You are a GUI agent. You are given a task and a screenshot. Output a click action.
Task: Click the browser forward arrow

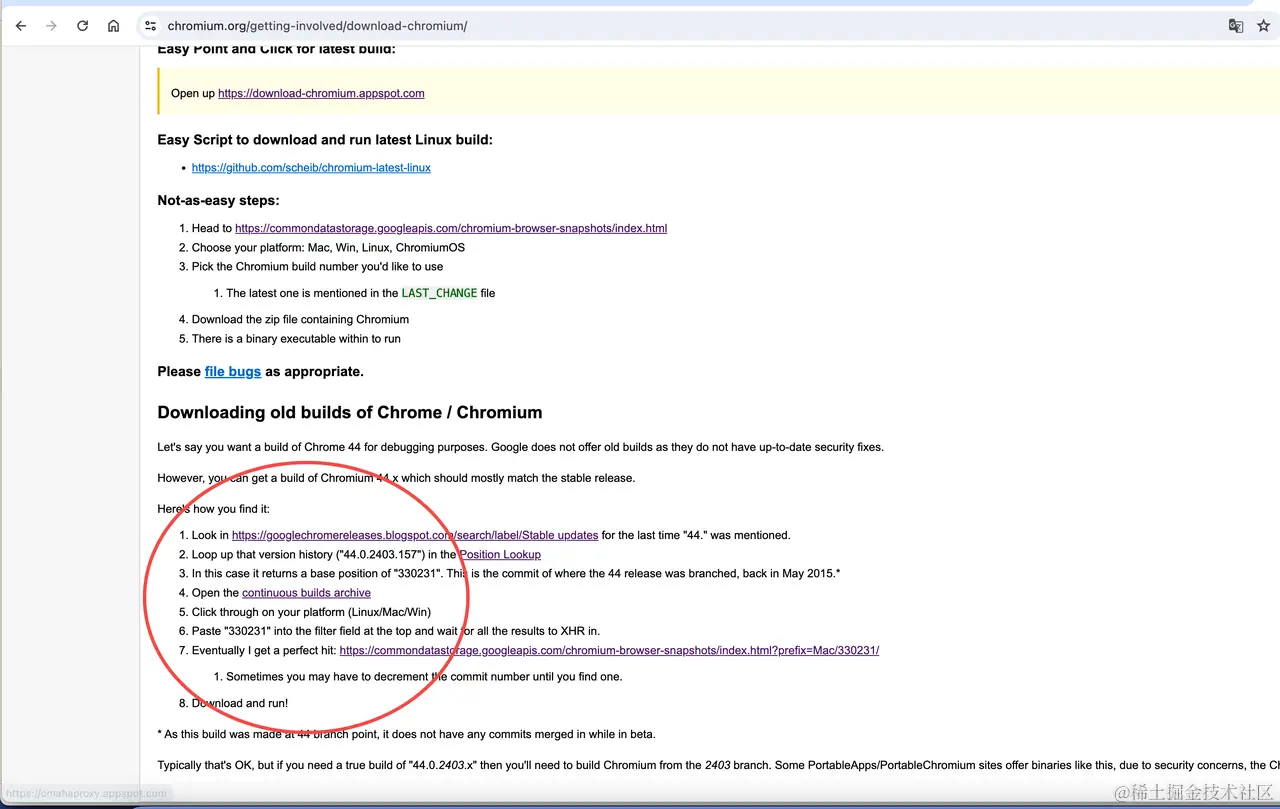click(52, 26)
